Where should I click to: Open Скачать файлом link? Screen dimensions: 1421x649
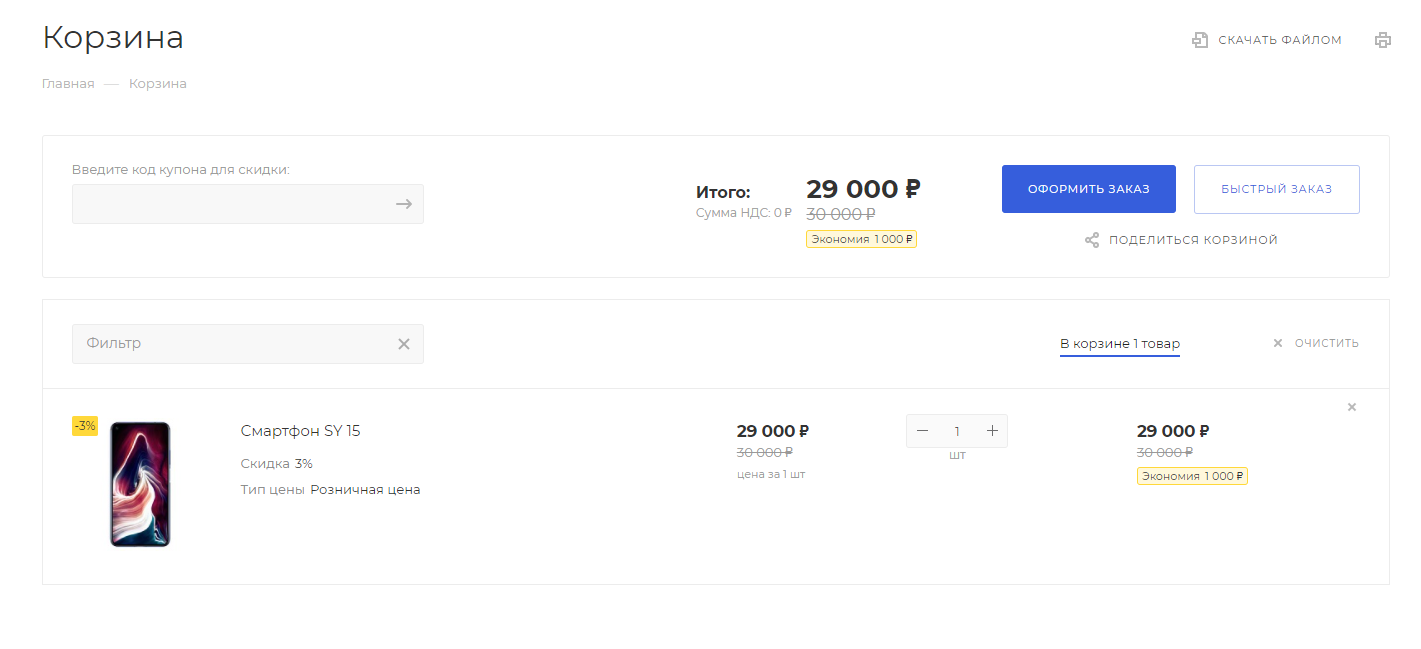pyautogui.click(x=1280, y=40)
